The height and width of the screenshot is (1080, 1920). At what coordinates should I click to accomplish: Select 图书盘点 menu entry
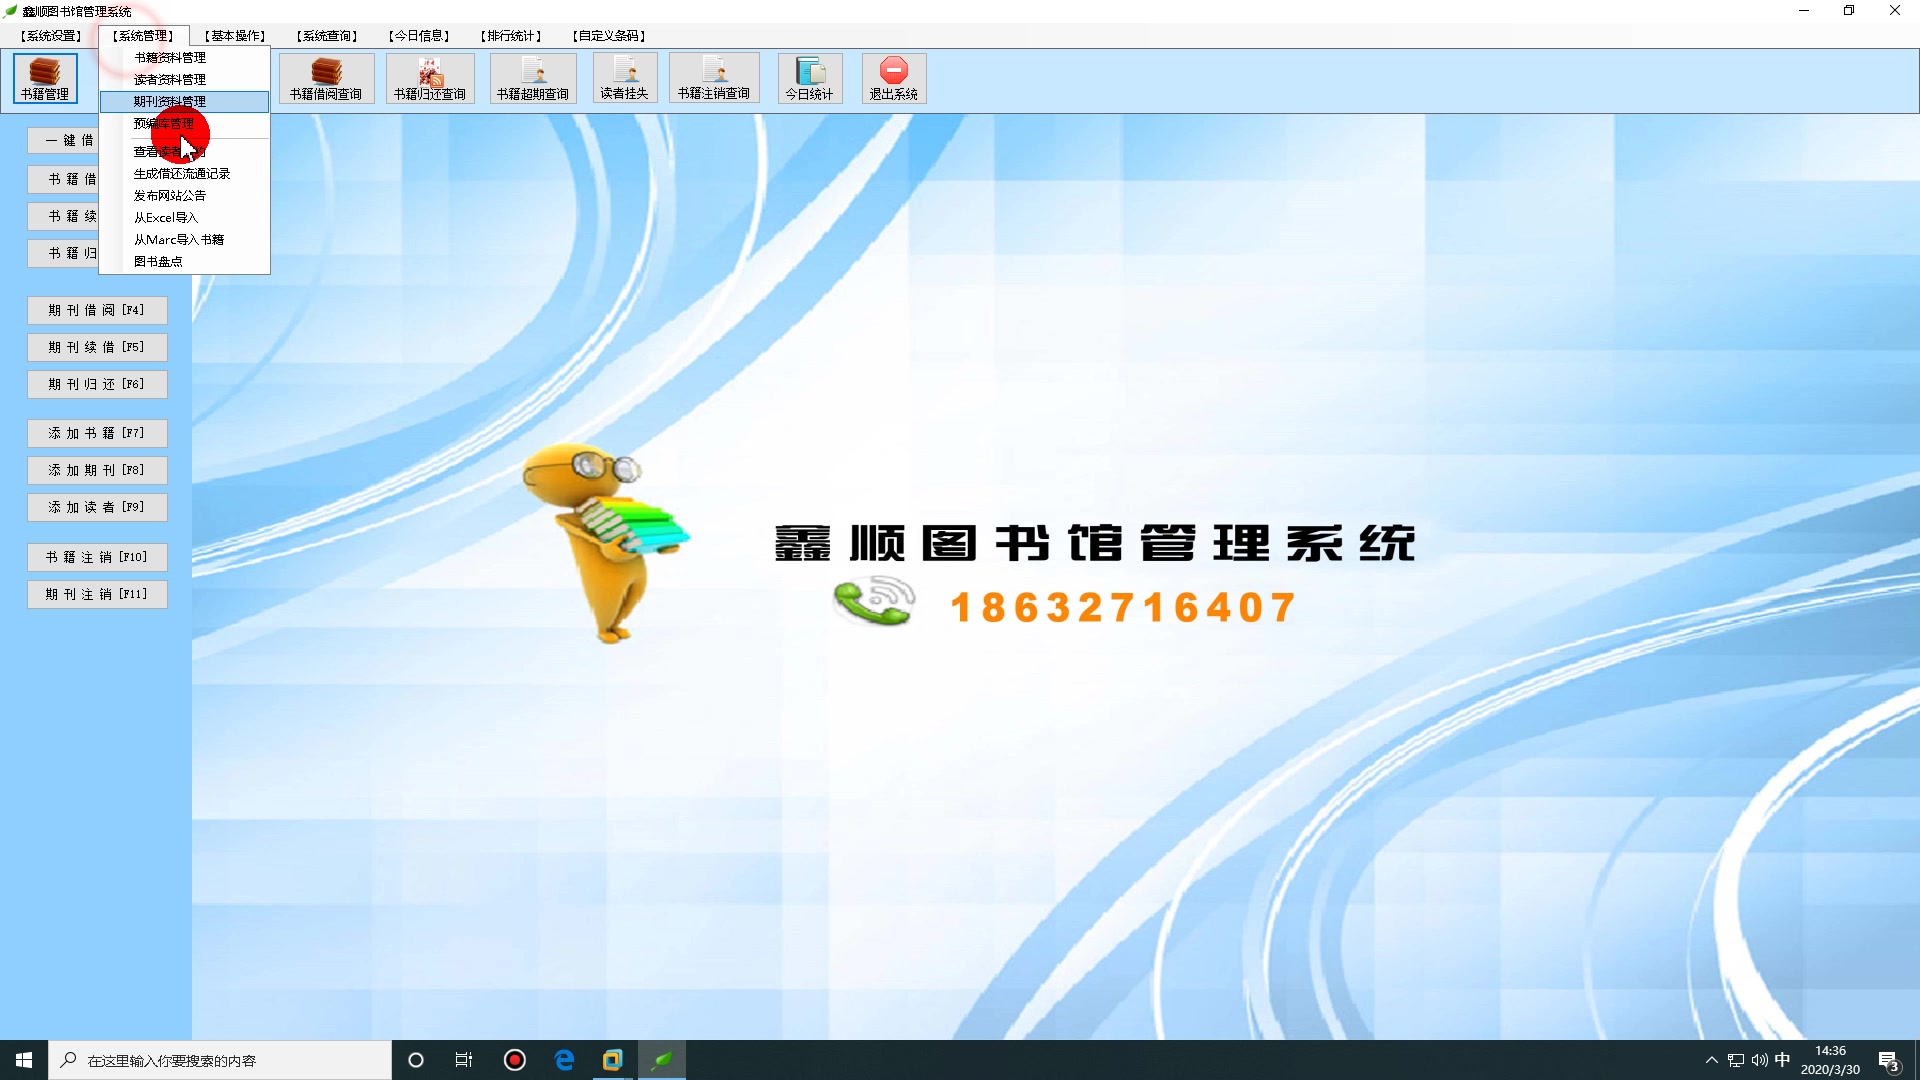click(x=157, y=260)
